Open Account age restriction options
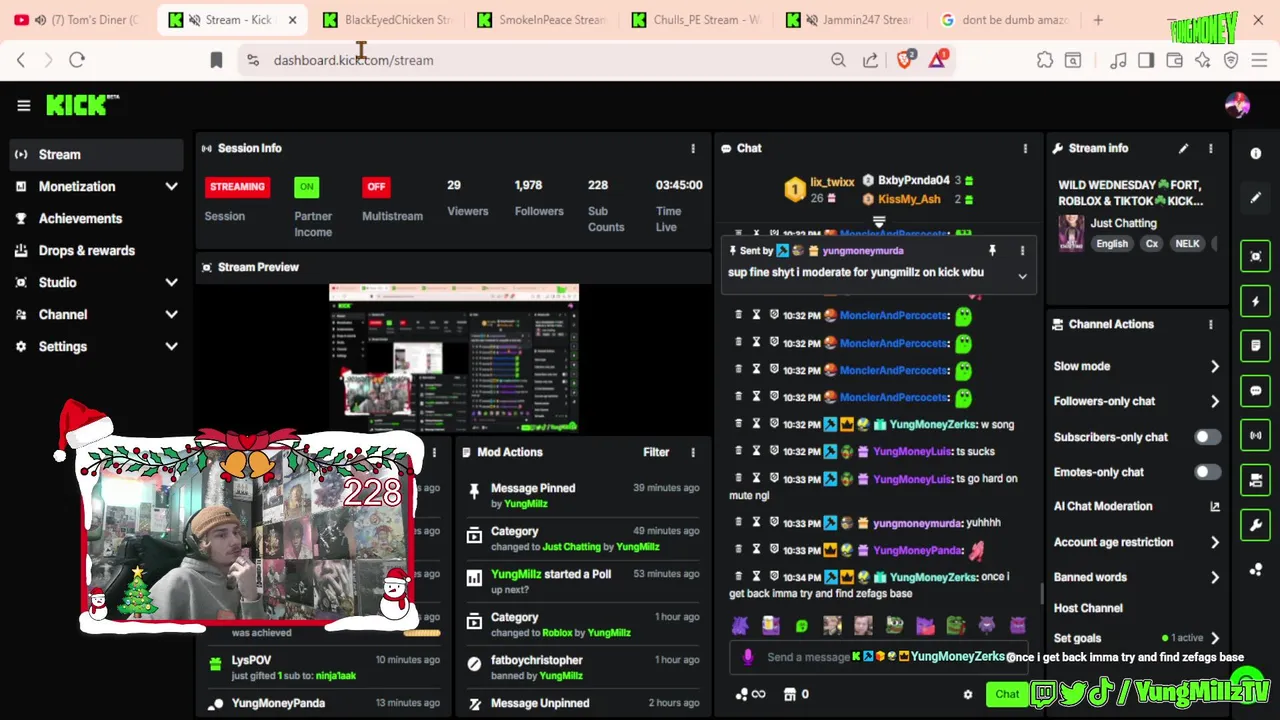The width and height of the screenshot is (1280, 720). click(x=1137, y=542)
